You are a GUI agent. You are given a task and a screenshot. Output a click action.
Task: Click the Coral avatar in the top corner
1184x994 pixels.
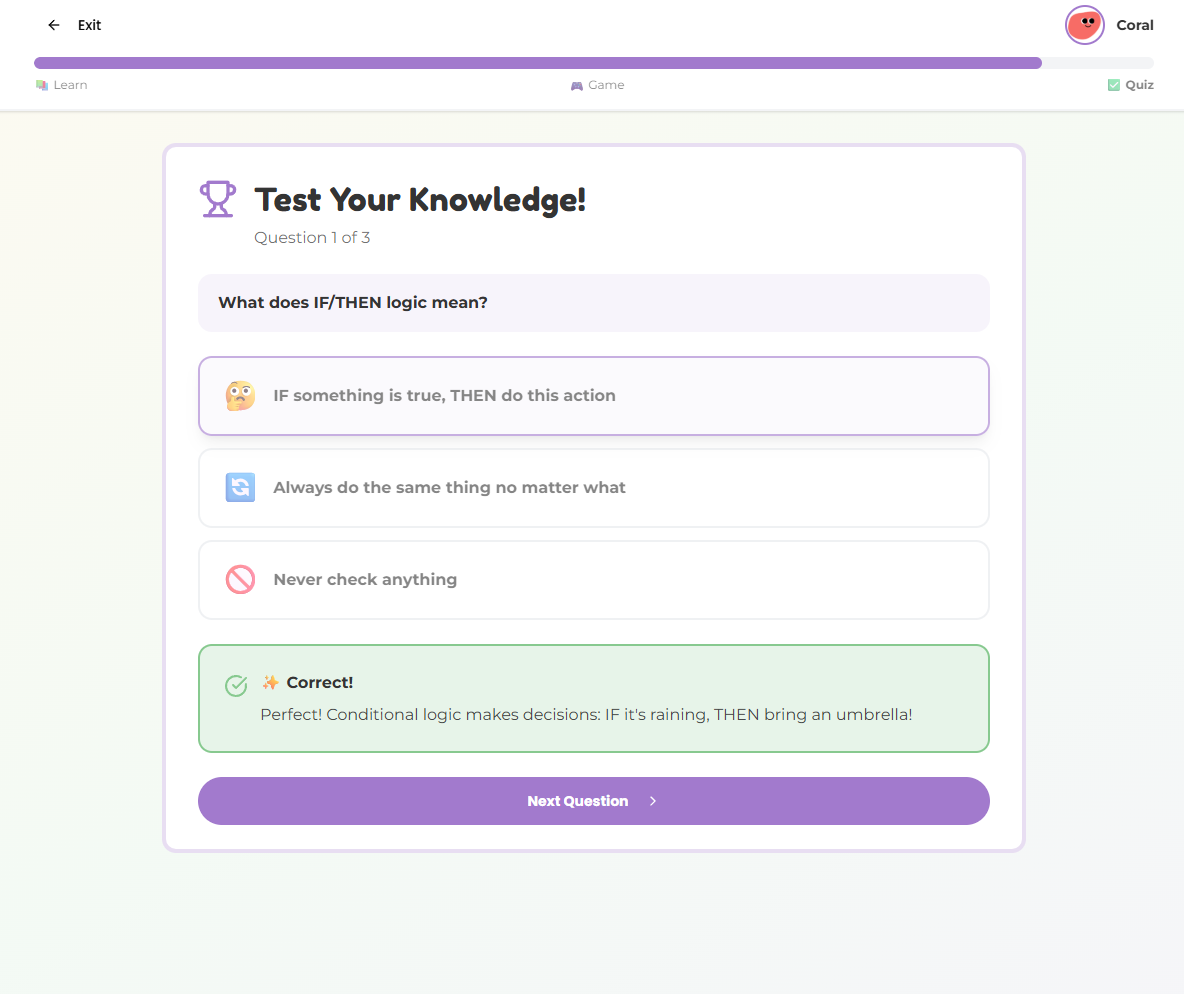(1084, 24)
